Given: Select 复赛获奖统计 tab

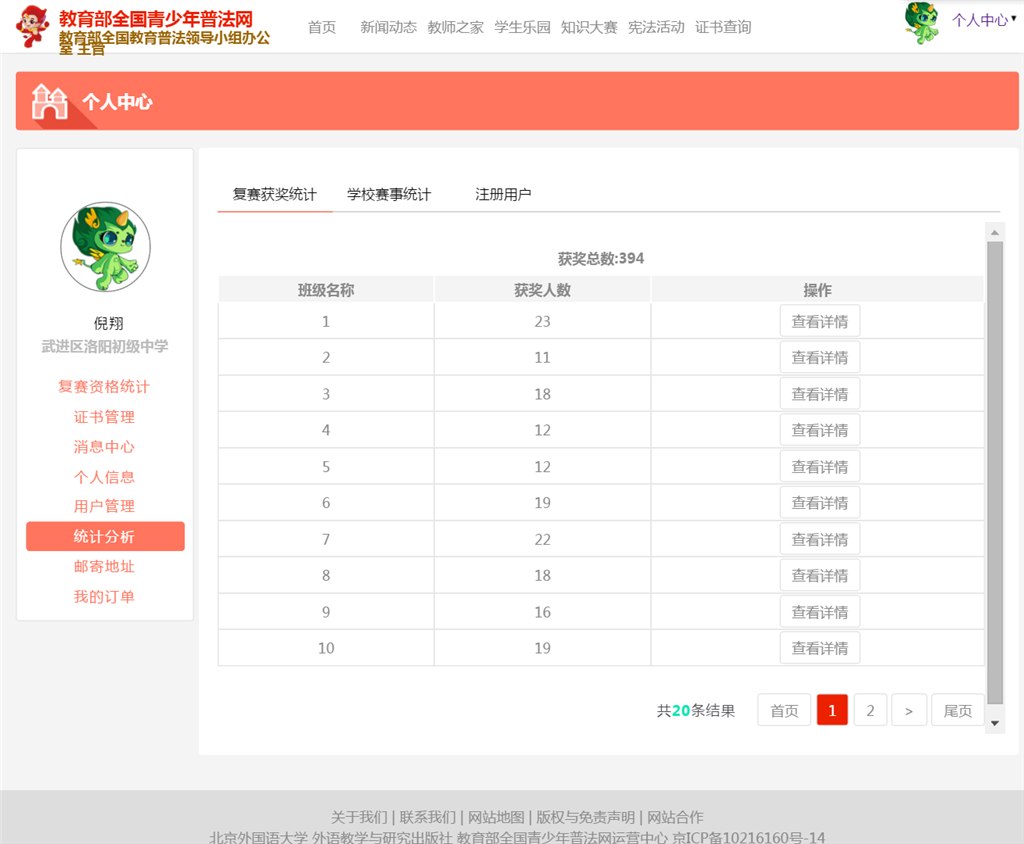Looking at the screenshot, I should (x=275, y=195).
